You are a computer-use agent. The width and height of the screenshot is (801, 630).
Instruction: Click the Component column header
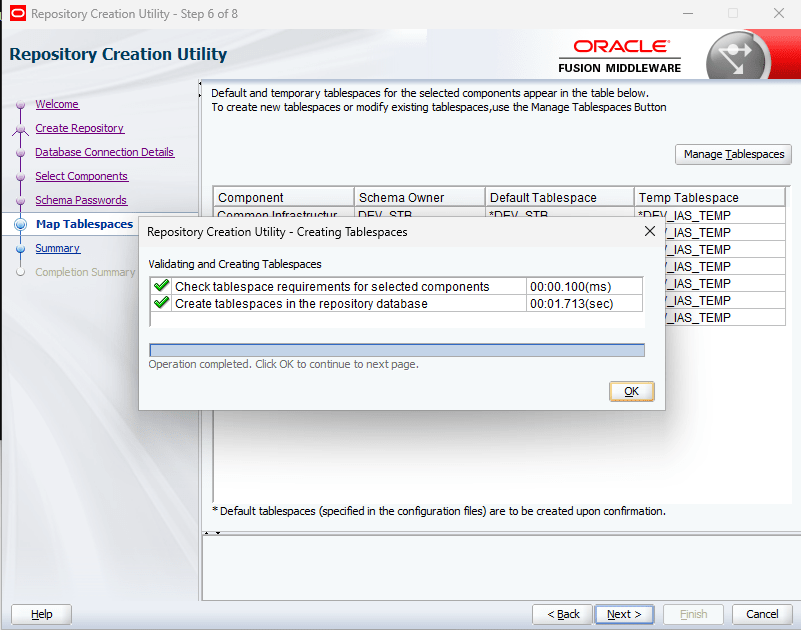click(x=284, y=197)
